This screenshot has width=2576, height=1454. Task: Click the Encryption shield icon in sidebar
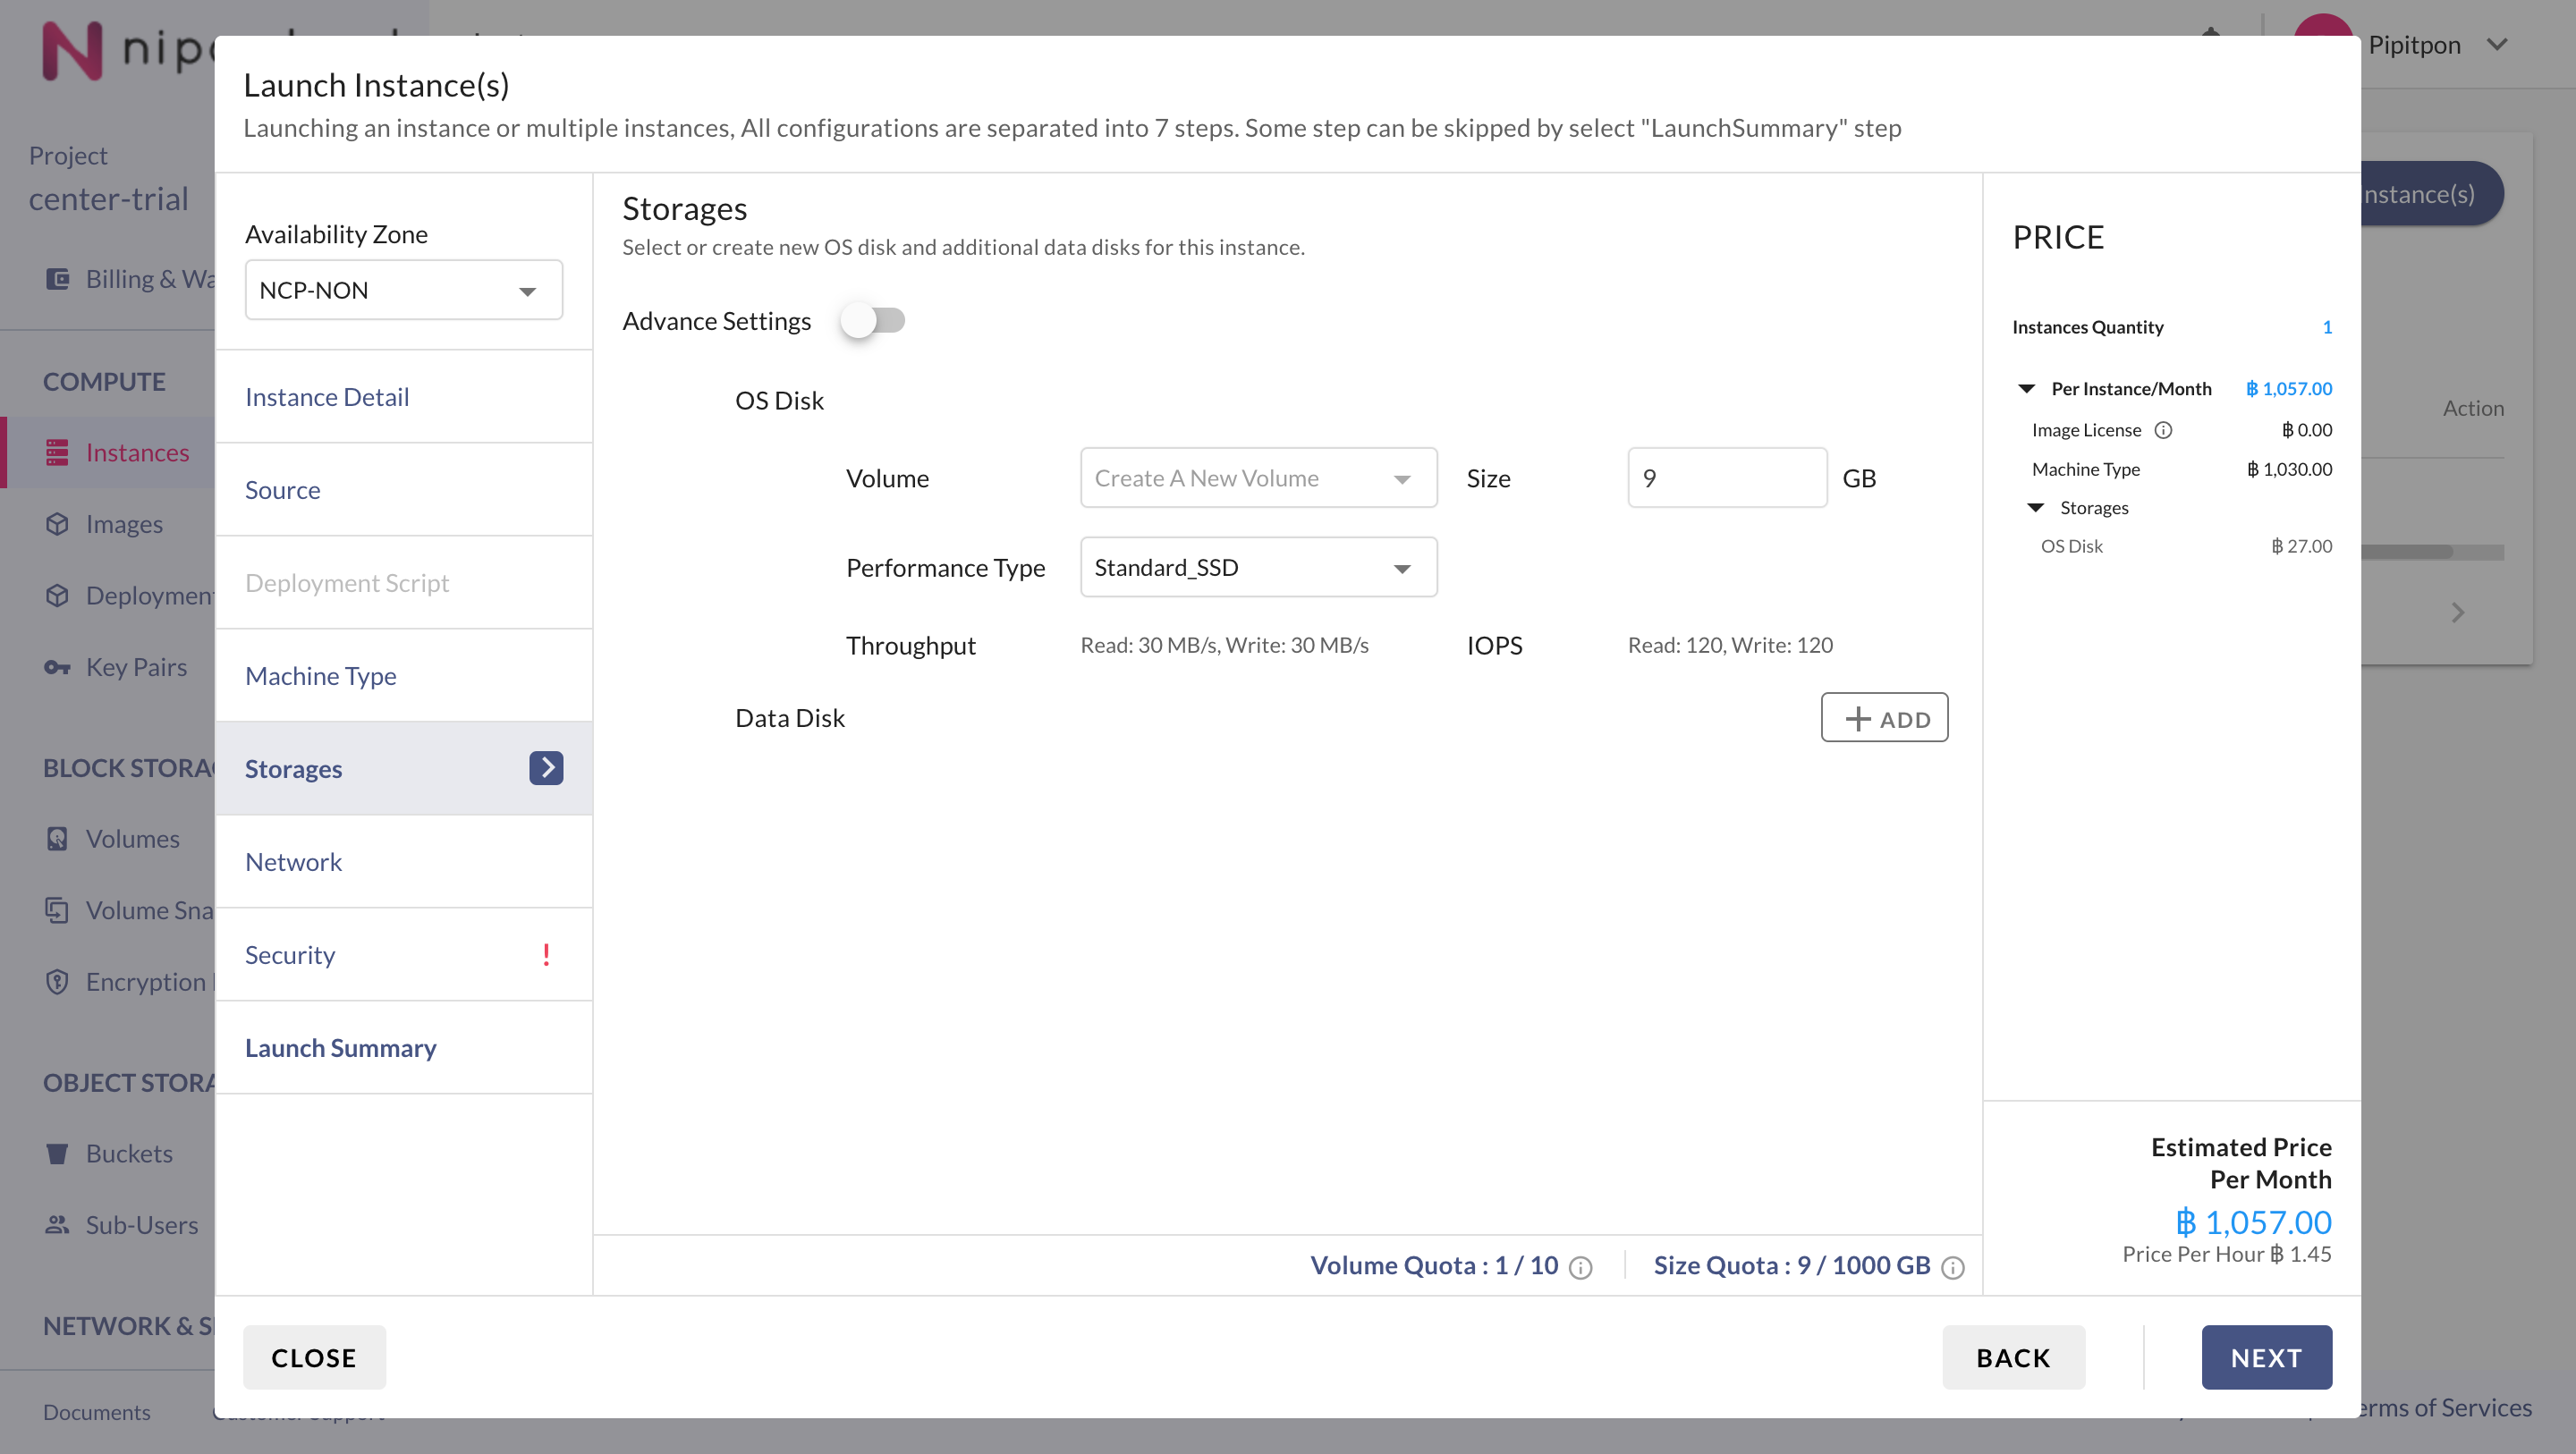57,982
